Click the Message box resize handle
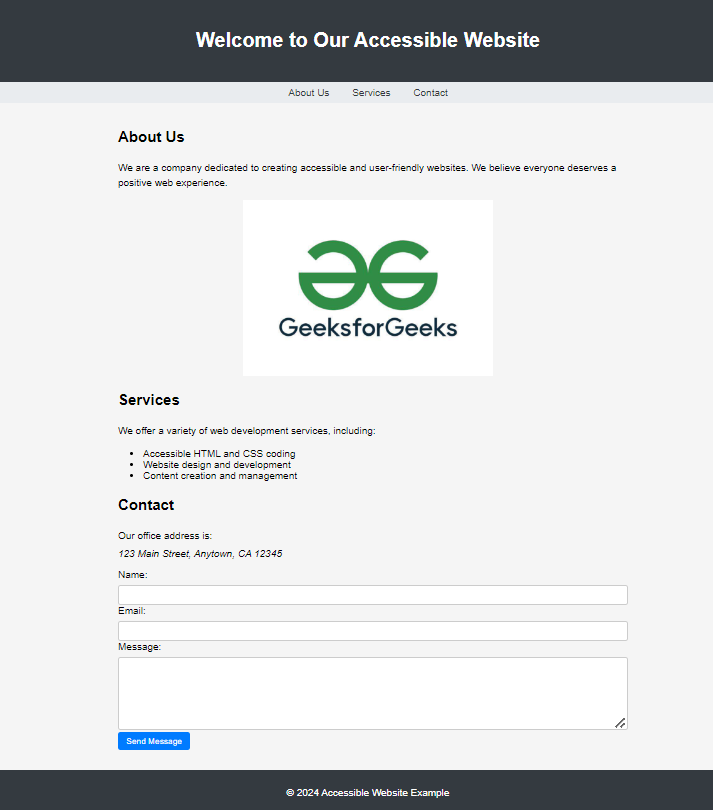The width and height of the screenshot is (713, 810). (x=620, y=723)
